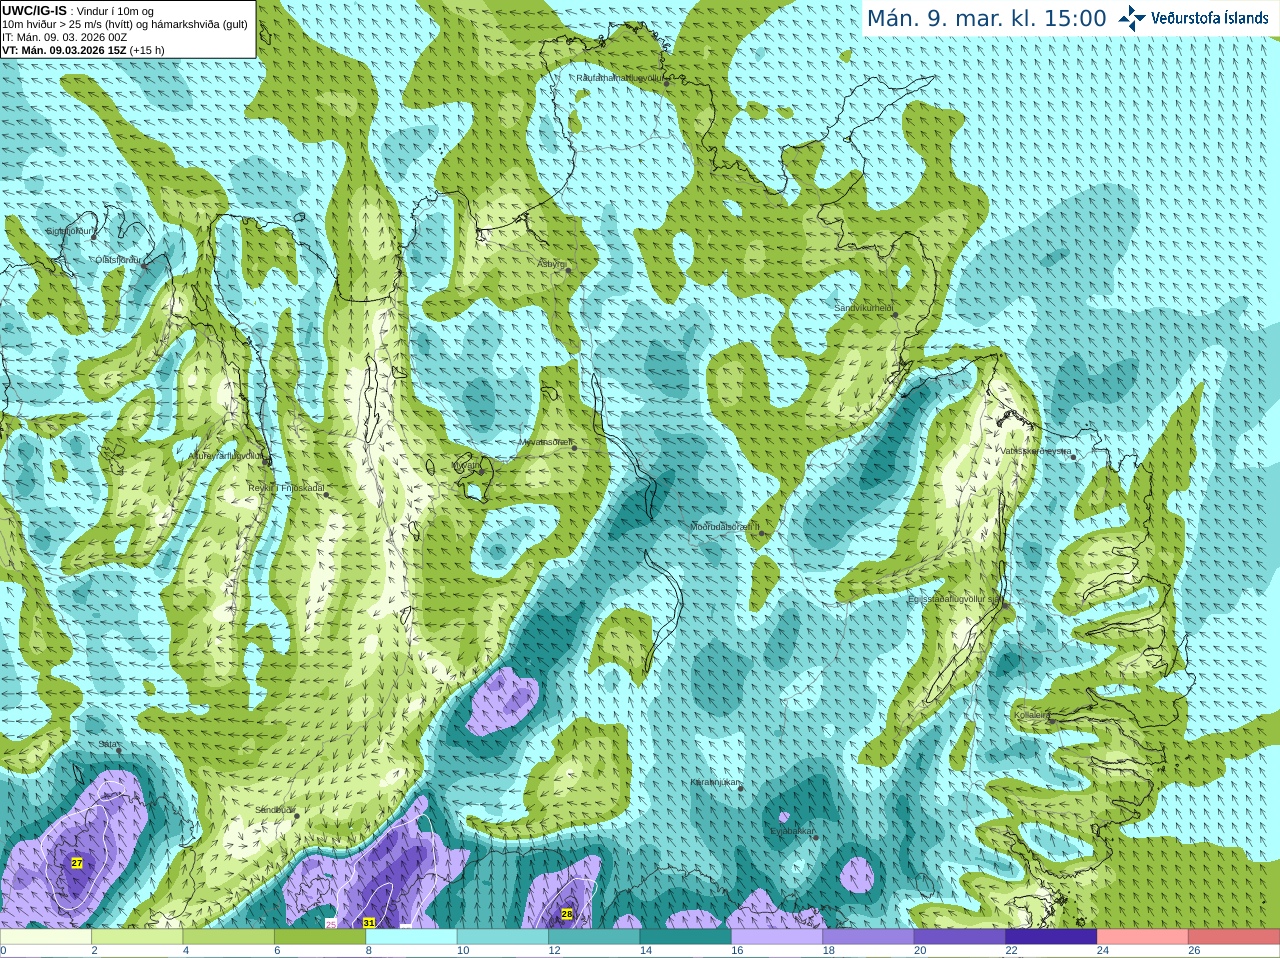Click the 10m hviður > 25 m/s description line
The image size is (1280, 958).
pos(125,24)
